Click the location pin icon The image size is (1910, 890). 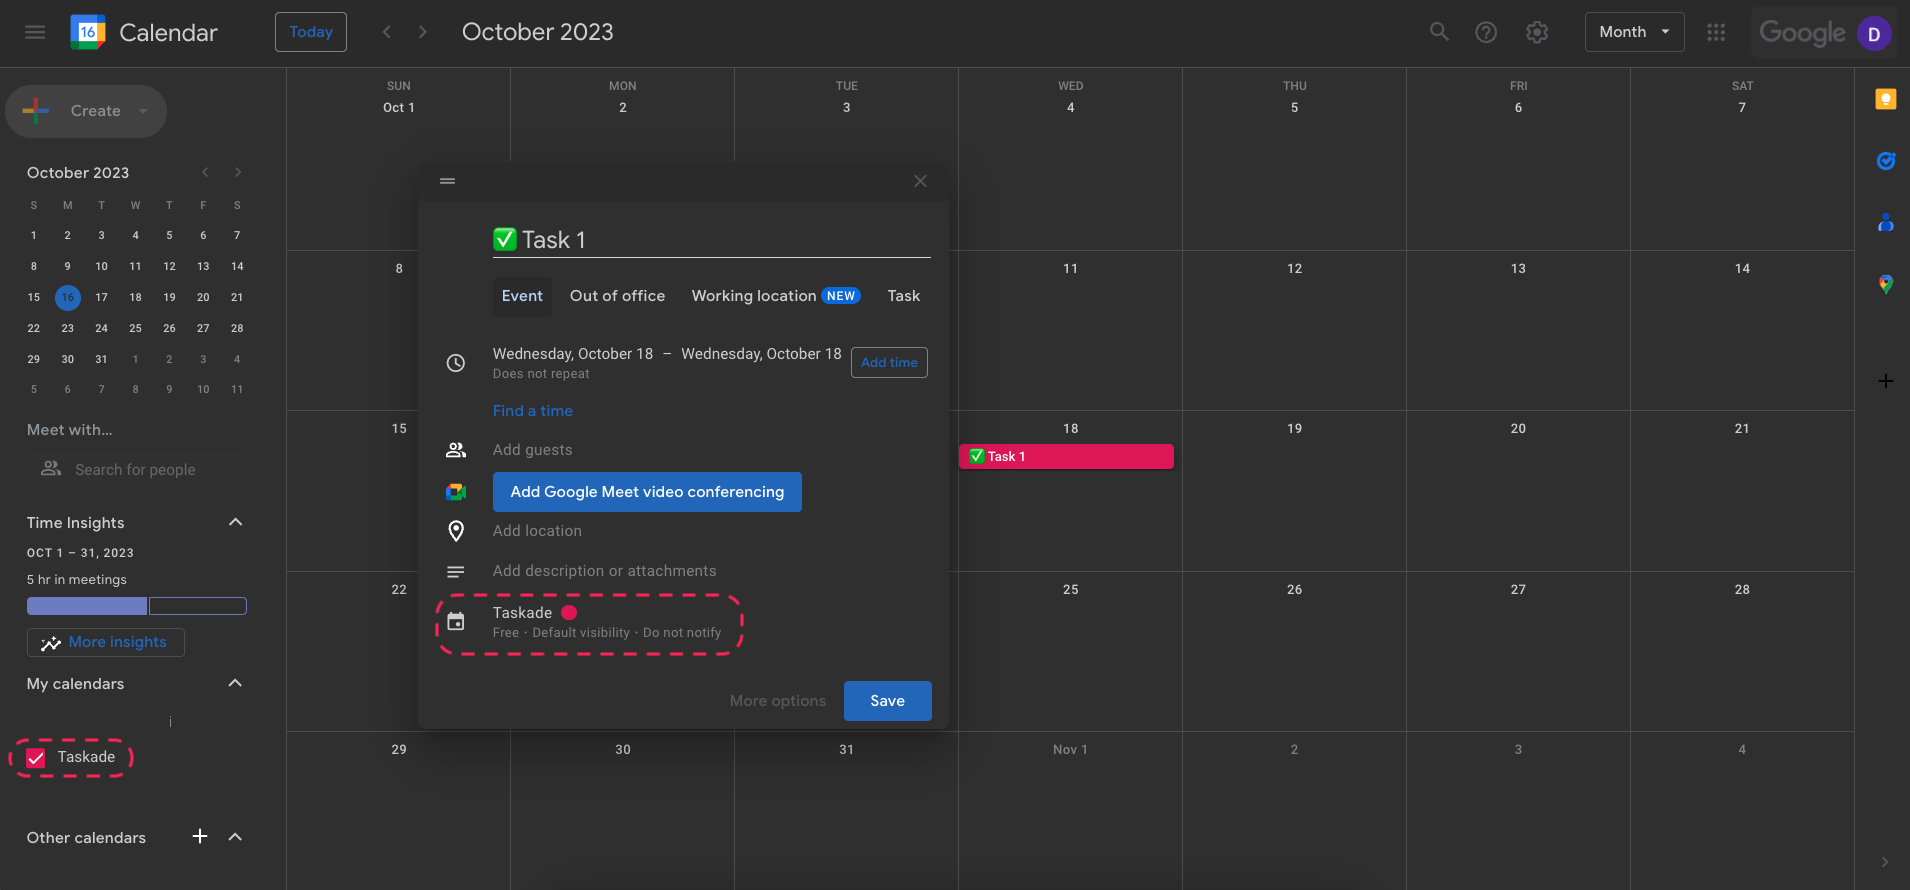tap(456, 531)
